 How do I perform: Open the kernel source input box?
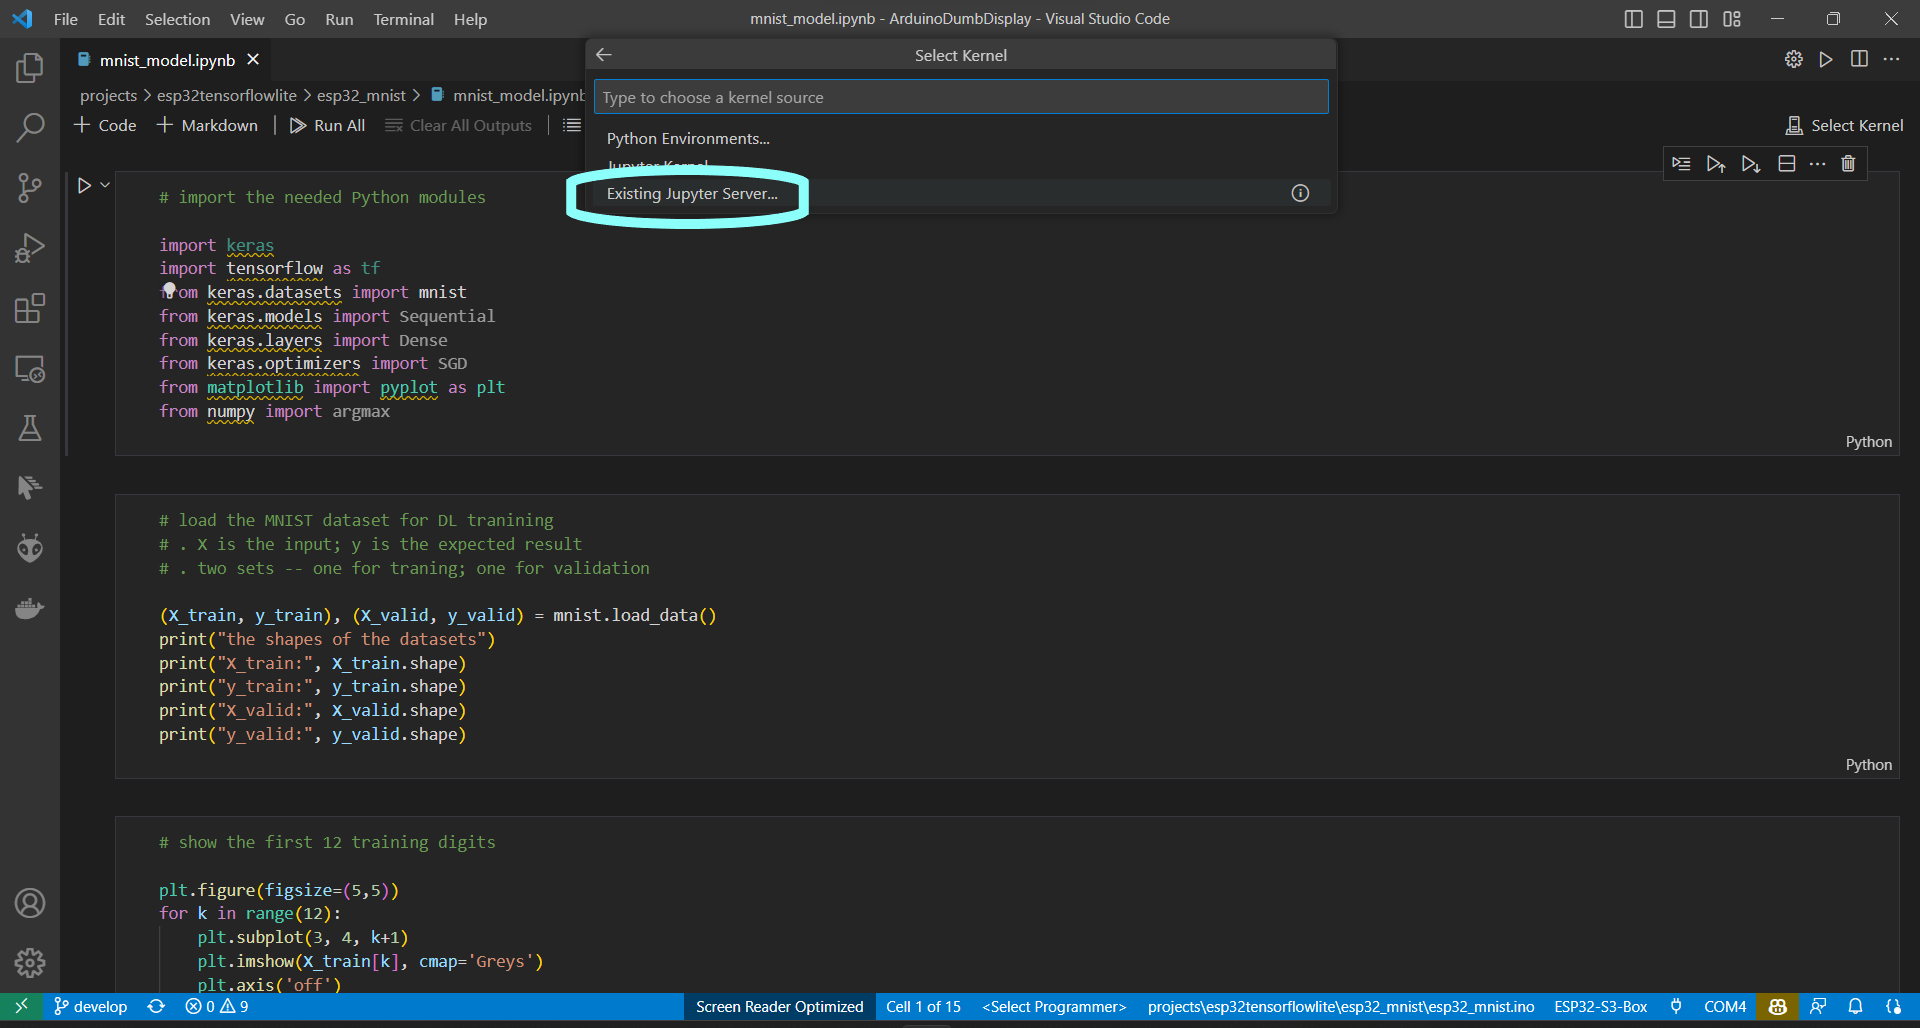coord(960,96)
